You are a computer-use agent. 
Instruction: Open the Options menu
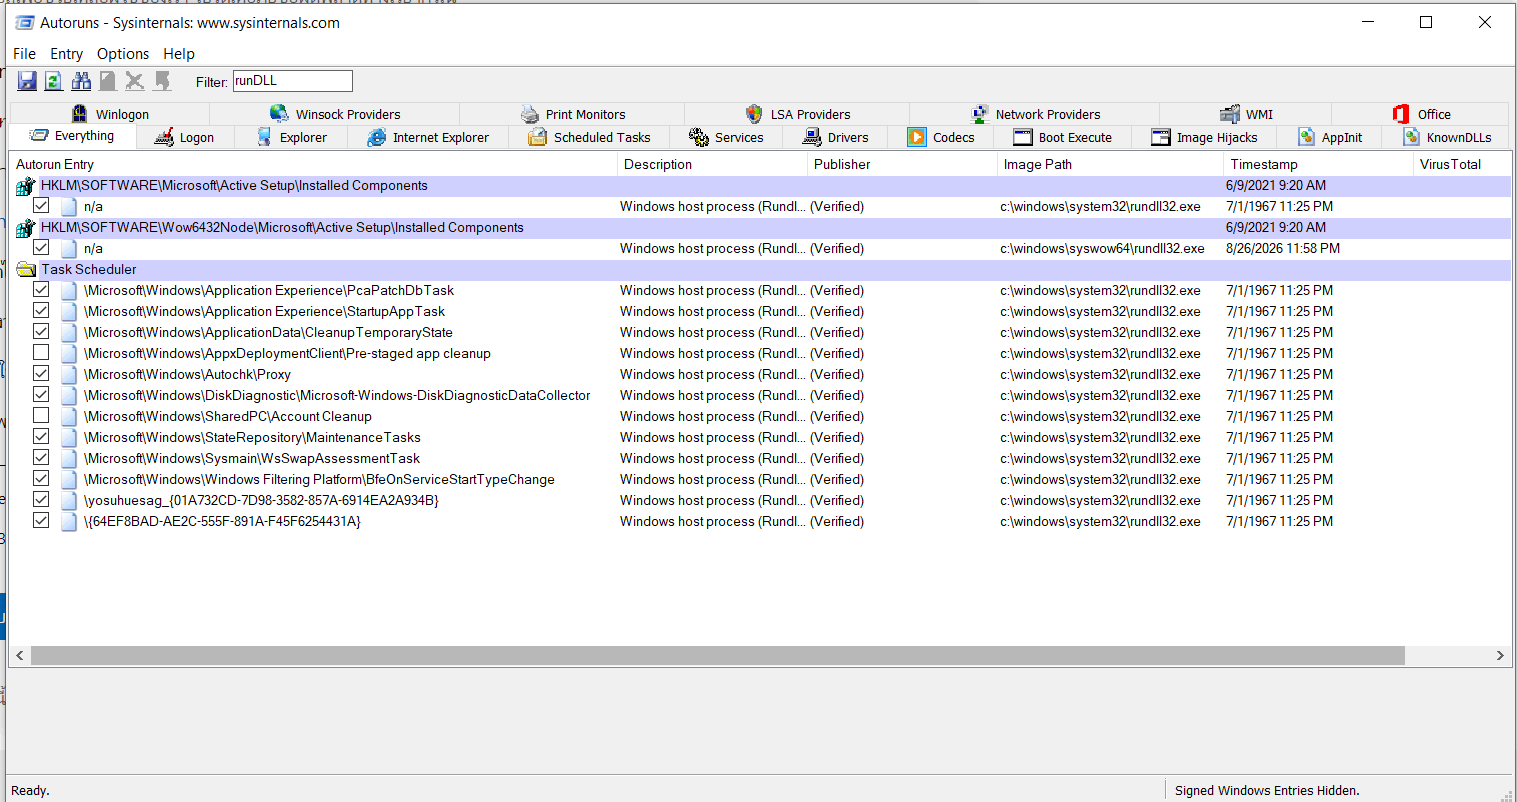[x=123, y=54]
